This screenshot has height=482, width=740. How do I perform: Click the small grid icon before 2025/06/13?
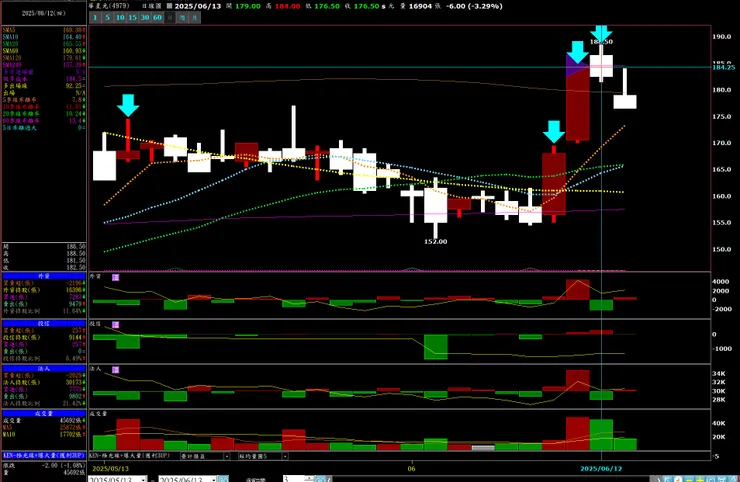(169, 6)
